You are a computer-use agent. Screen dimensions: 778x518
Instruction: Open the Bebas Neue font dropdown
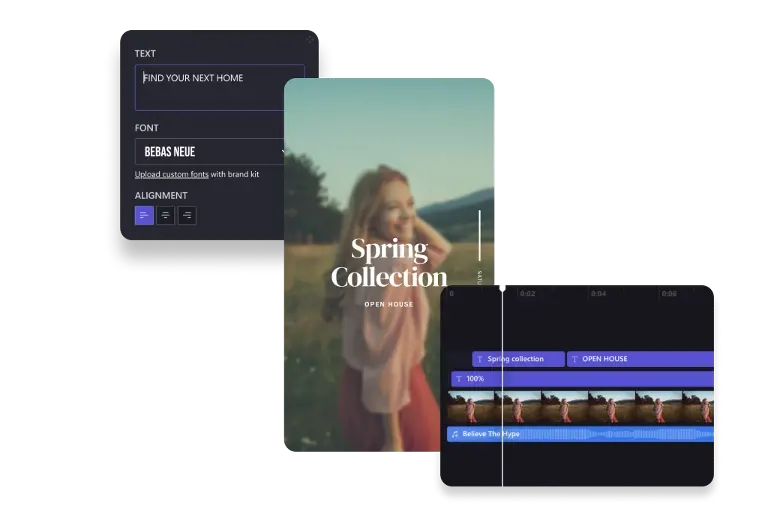pyautogui.click(x=210, y=151)
